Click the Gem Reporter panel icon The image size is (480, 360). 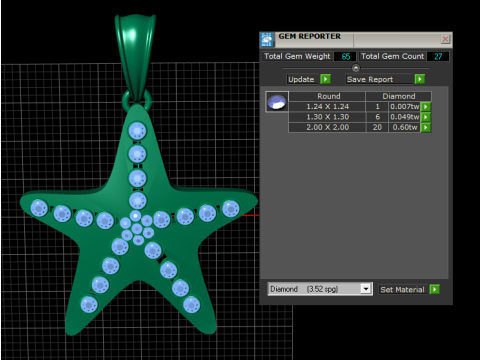pyautogui.click(x=267, y=40)
